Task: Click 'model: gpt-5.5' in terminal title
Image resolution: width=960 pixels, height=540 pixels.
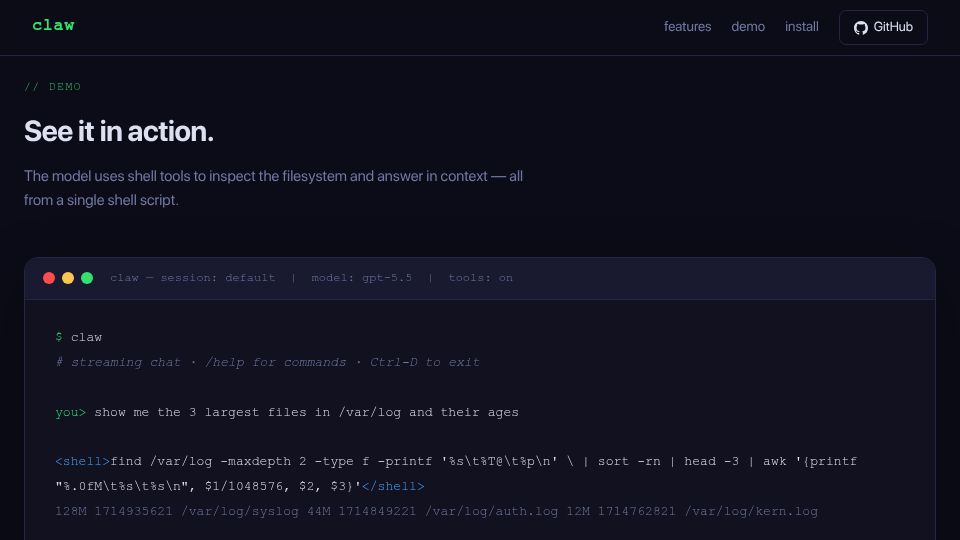Action: coord(361,278)
